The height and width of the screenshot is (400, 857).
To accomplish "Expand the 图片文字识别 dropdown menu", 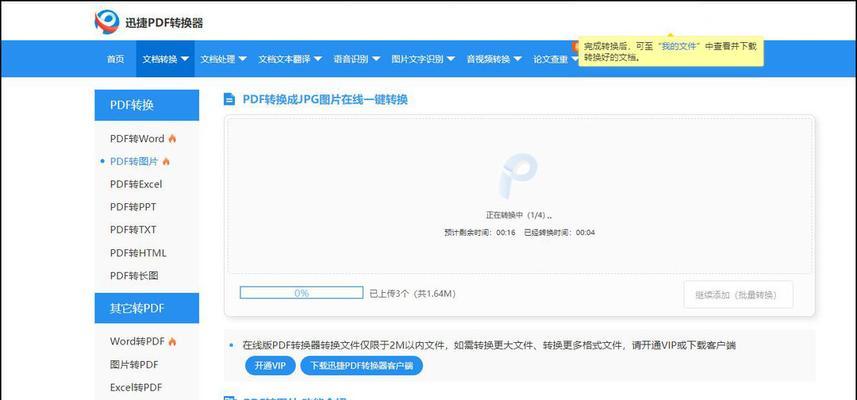I will 423,59.
